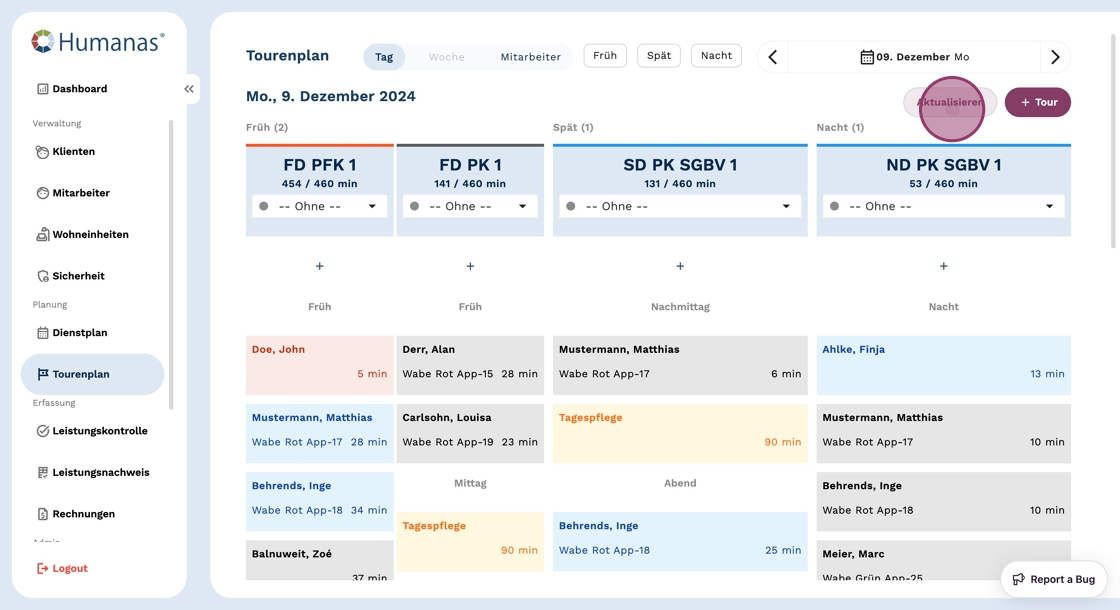Go to previous day arrow

[773, 56]
